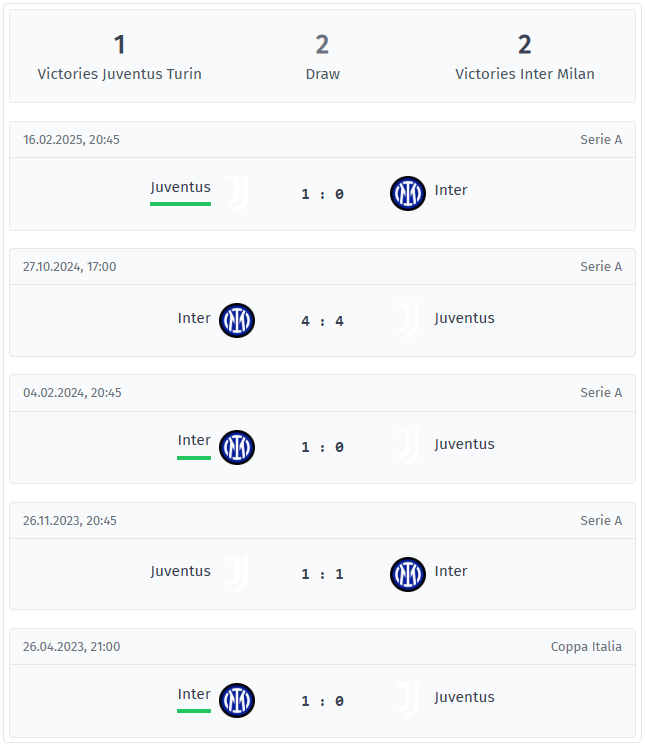The image size is (646, 748).
Task: Click the Juventus logo in the 4:4 draw match
Action: [x=408, y=320]
